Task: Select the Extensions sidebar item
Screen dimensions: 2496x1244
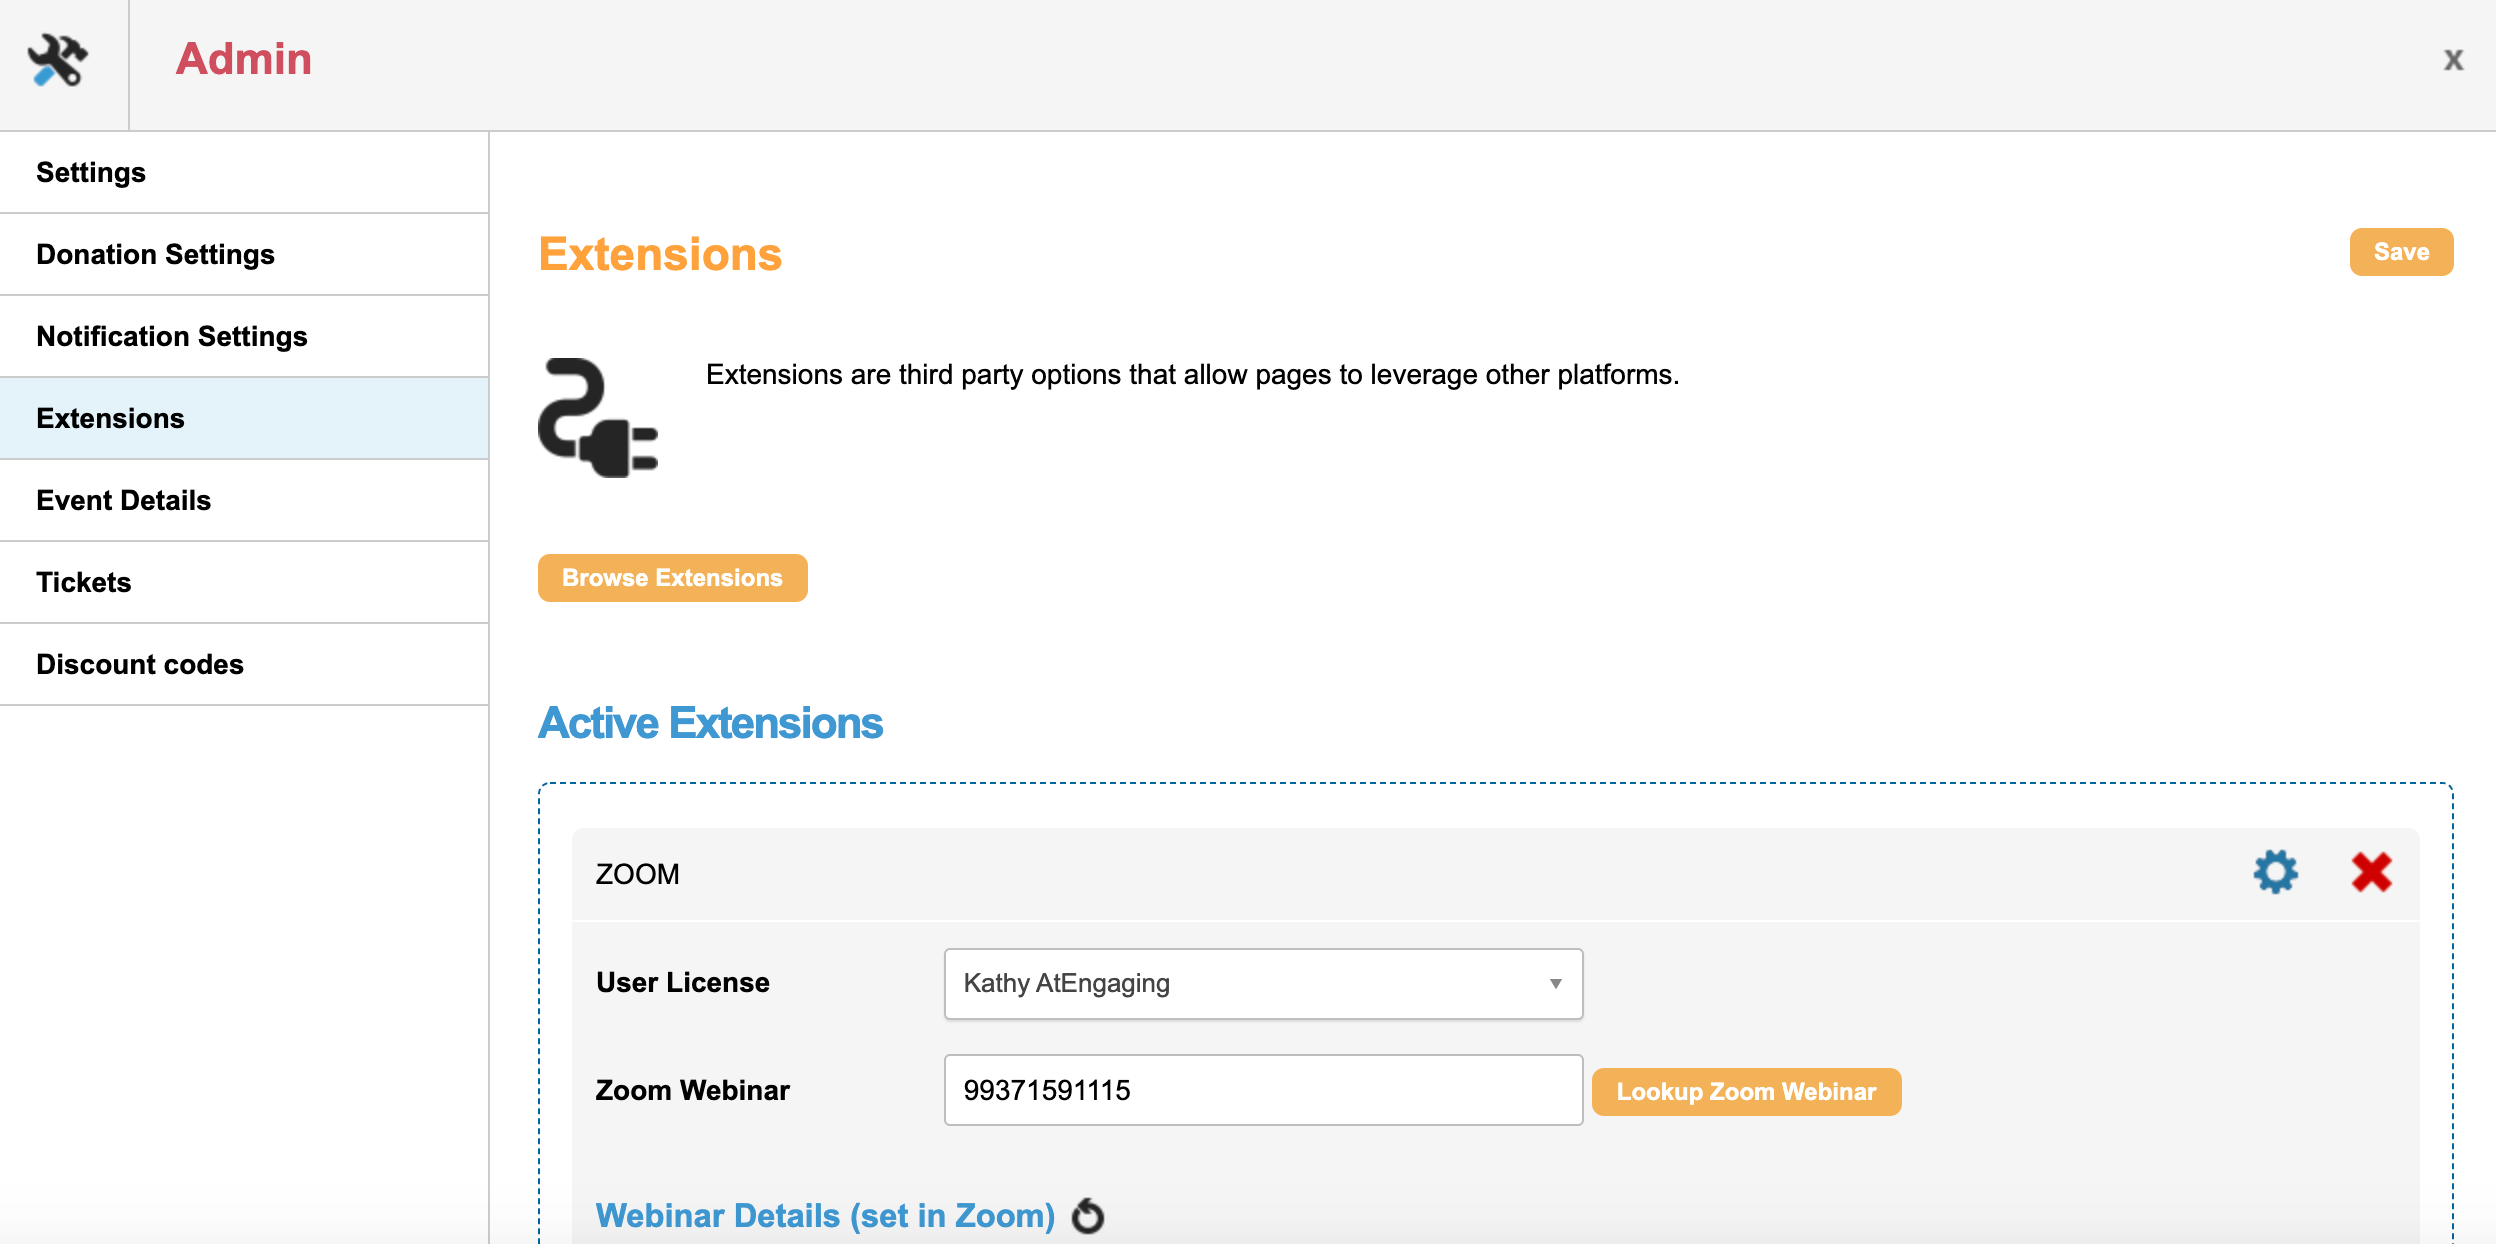Action: coord(244,418)
